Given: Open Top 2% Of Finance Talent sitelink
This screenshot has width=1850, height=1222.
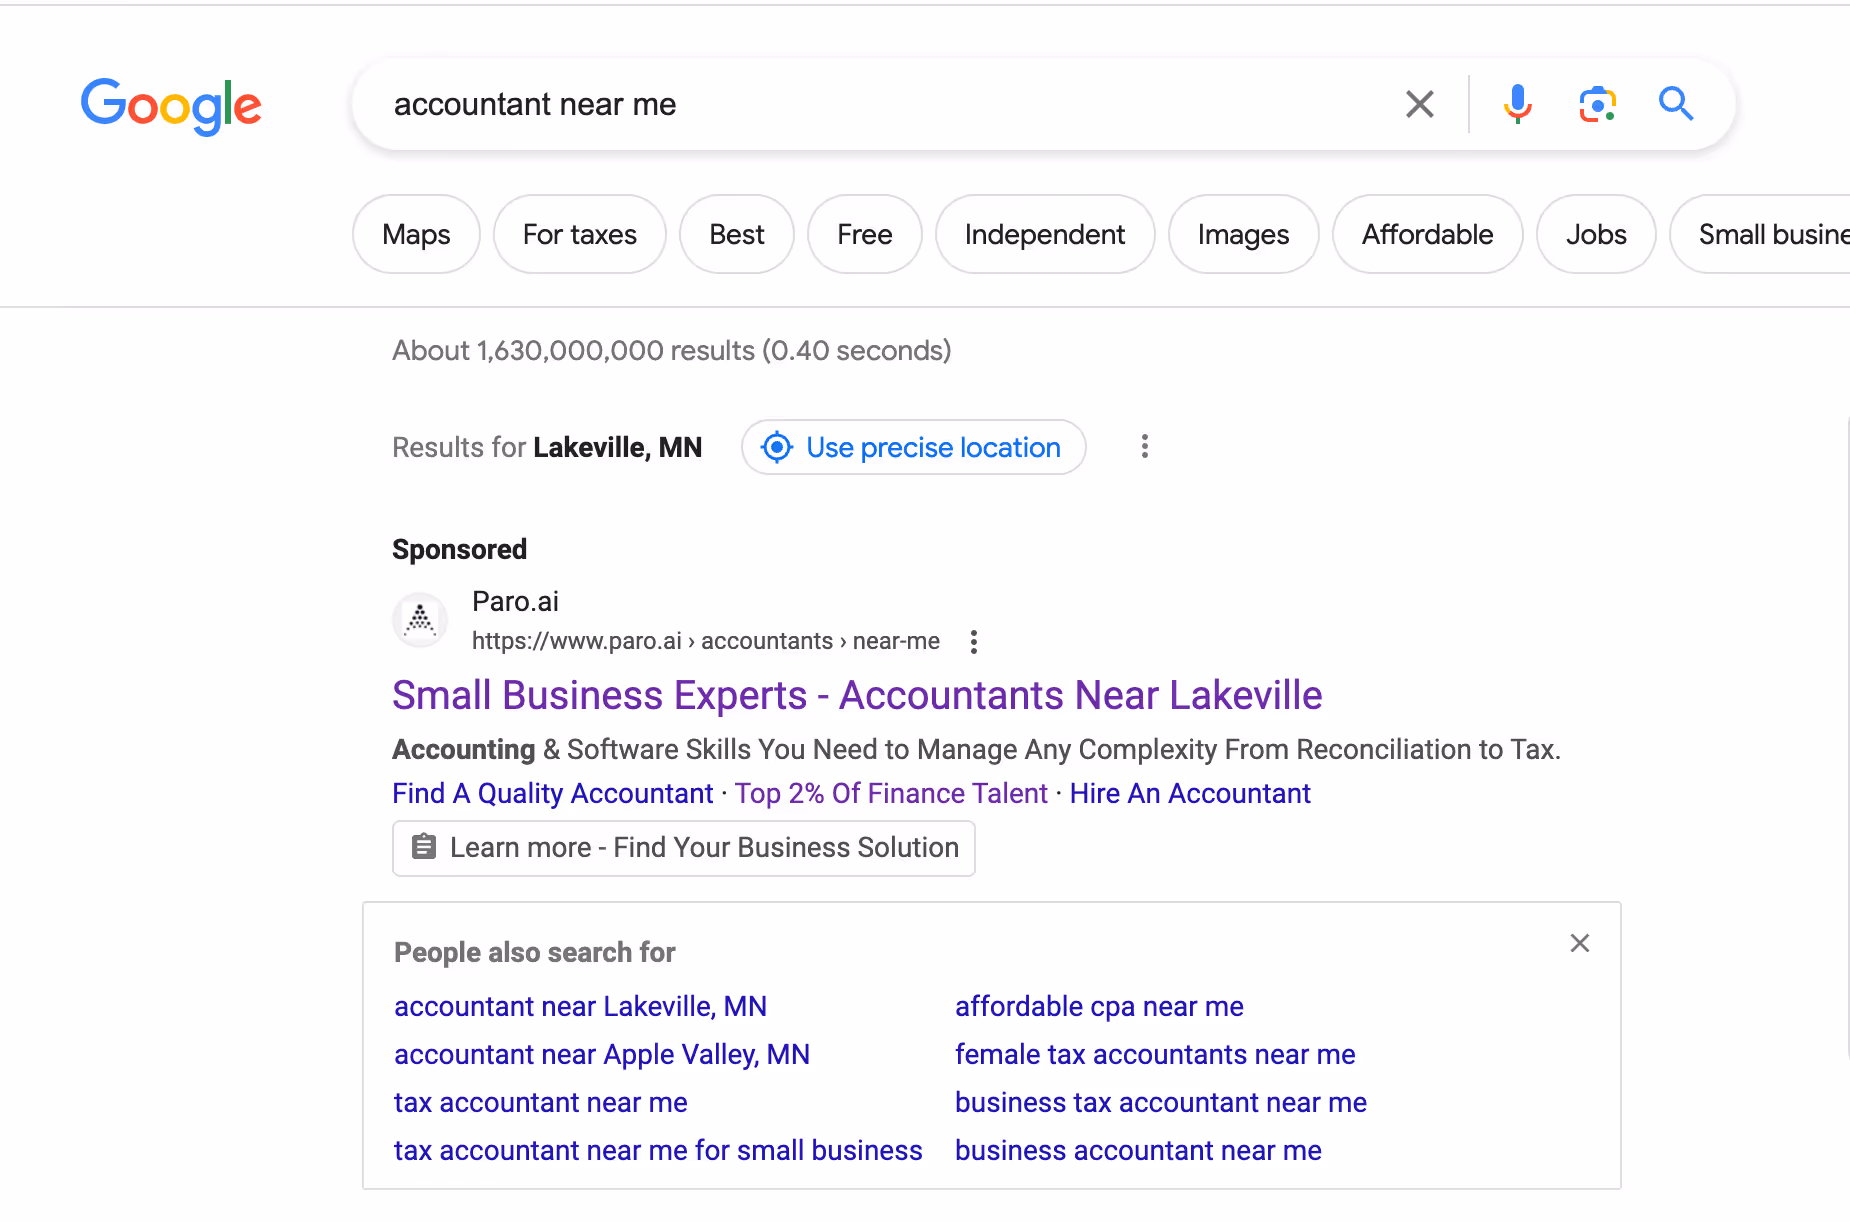Looking at the screenshot, I should click(x=891, y=793).
